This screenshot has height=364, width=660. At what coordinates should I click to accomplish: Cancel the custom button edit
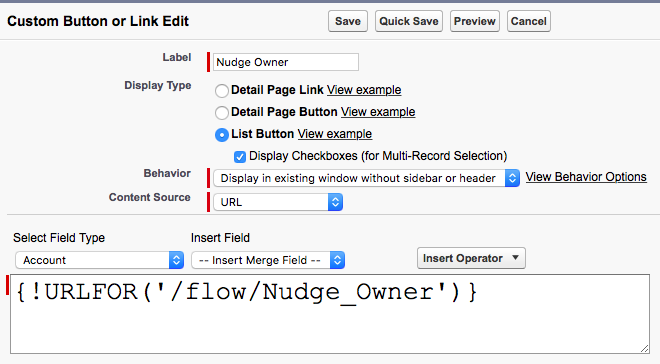click(x=529, y=21)
